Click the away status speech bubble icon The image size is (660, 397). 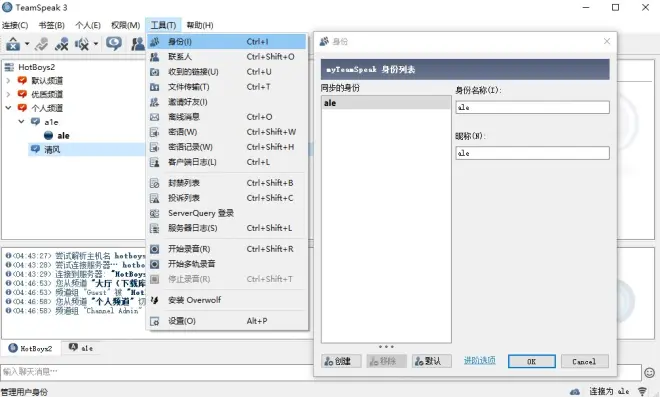pyautogui.click(x=114, y=43)
